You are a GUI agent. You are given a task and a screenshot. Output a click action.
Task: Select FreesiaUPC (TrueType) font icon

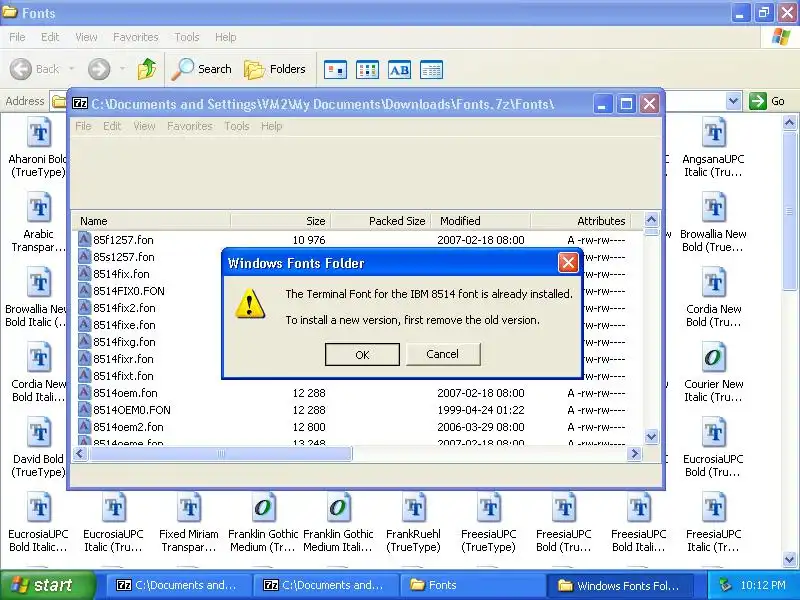(489, 508)
